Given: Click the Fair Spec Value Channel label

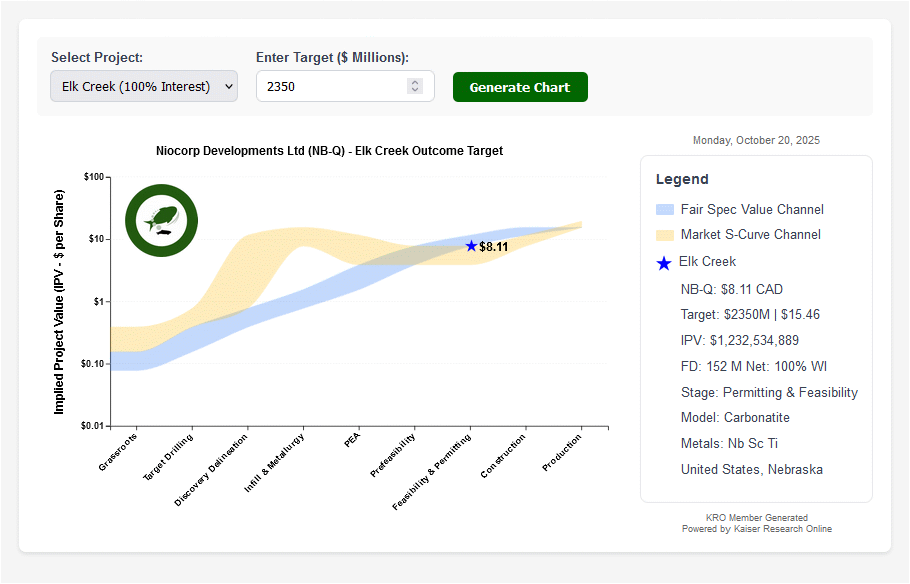Looking at the screenshot, I should click(752, 210).
